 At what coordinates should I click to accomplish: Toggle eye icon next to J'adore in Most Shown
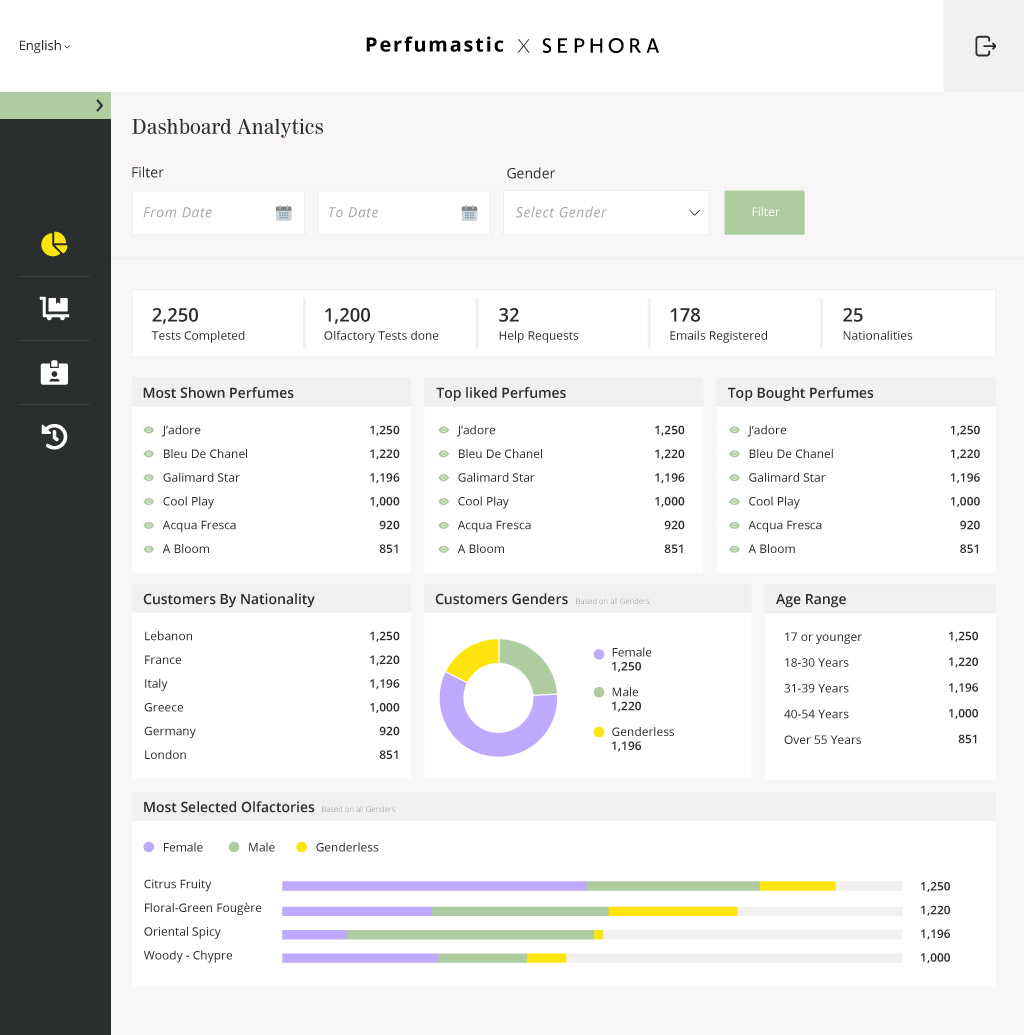tap(148, 430)
